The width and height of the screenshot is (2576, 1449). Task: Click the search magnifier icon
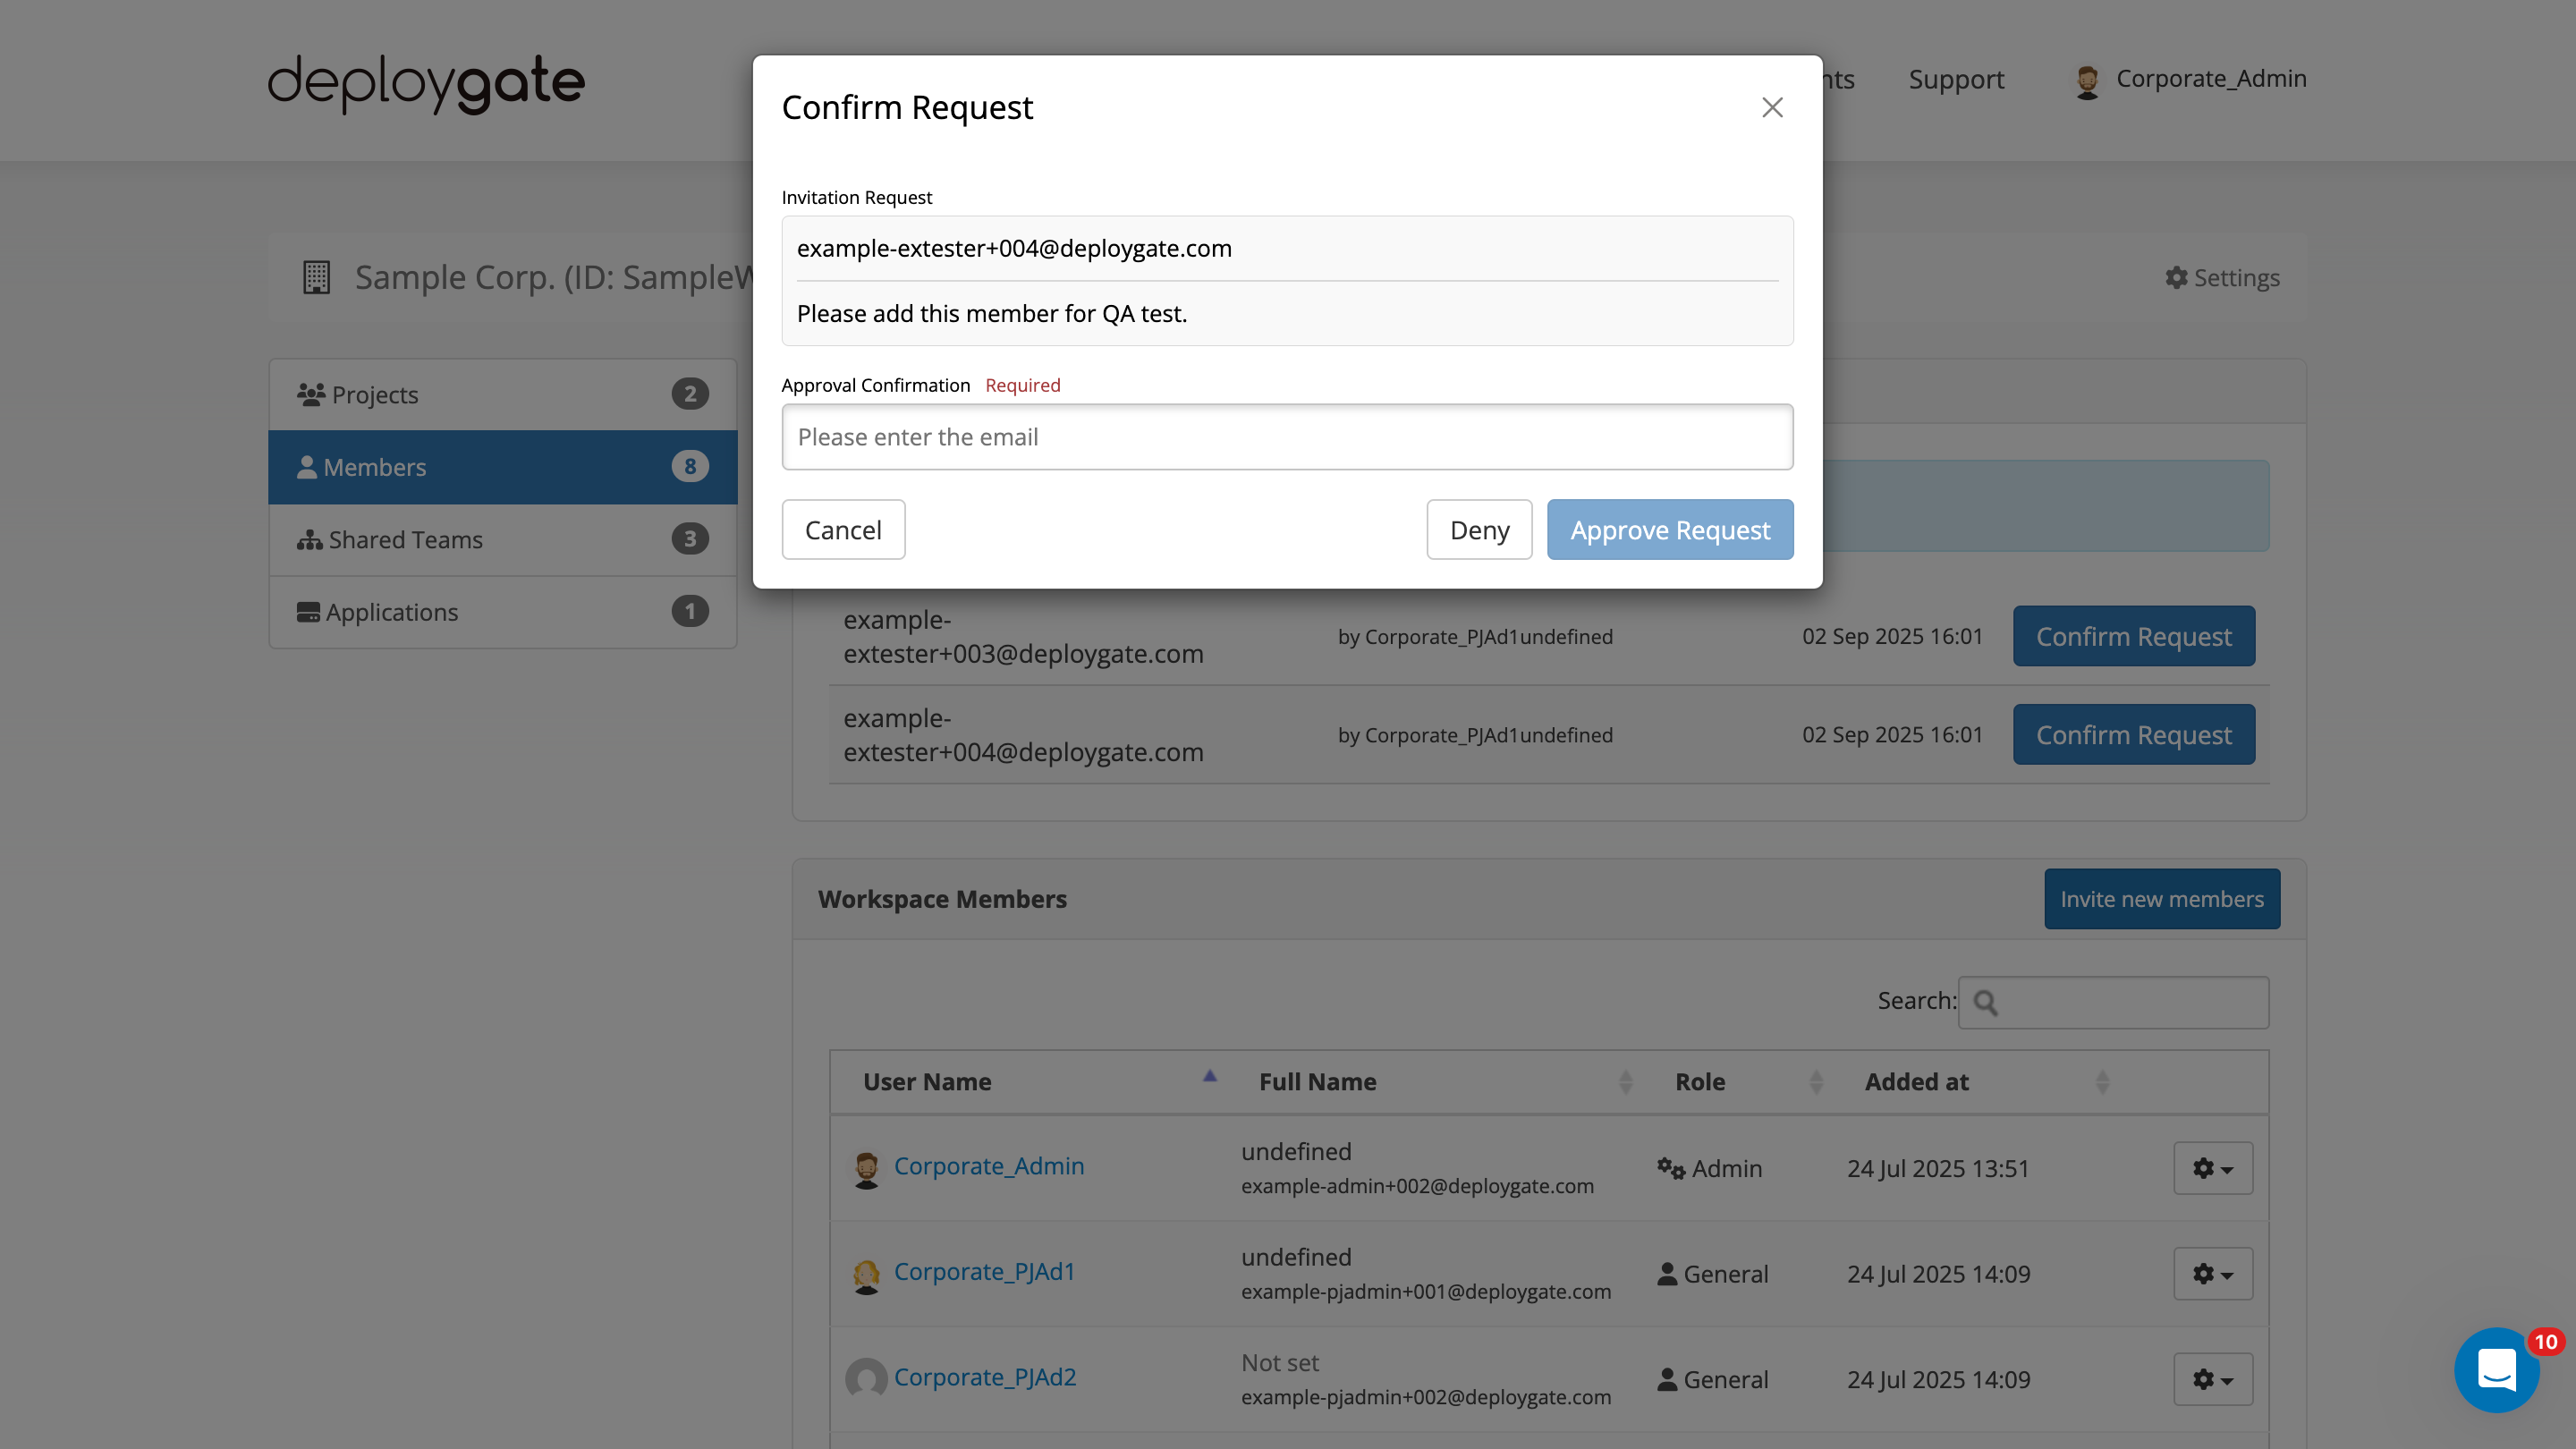[1986, 1001]
